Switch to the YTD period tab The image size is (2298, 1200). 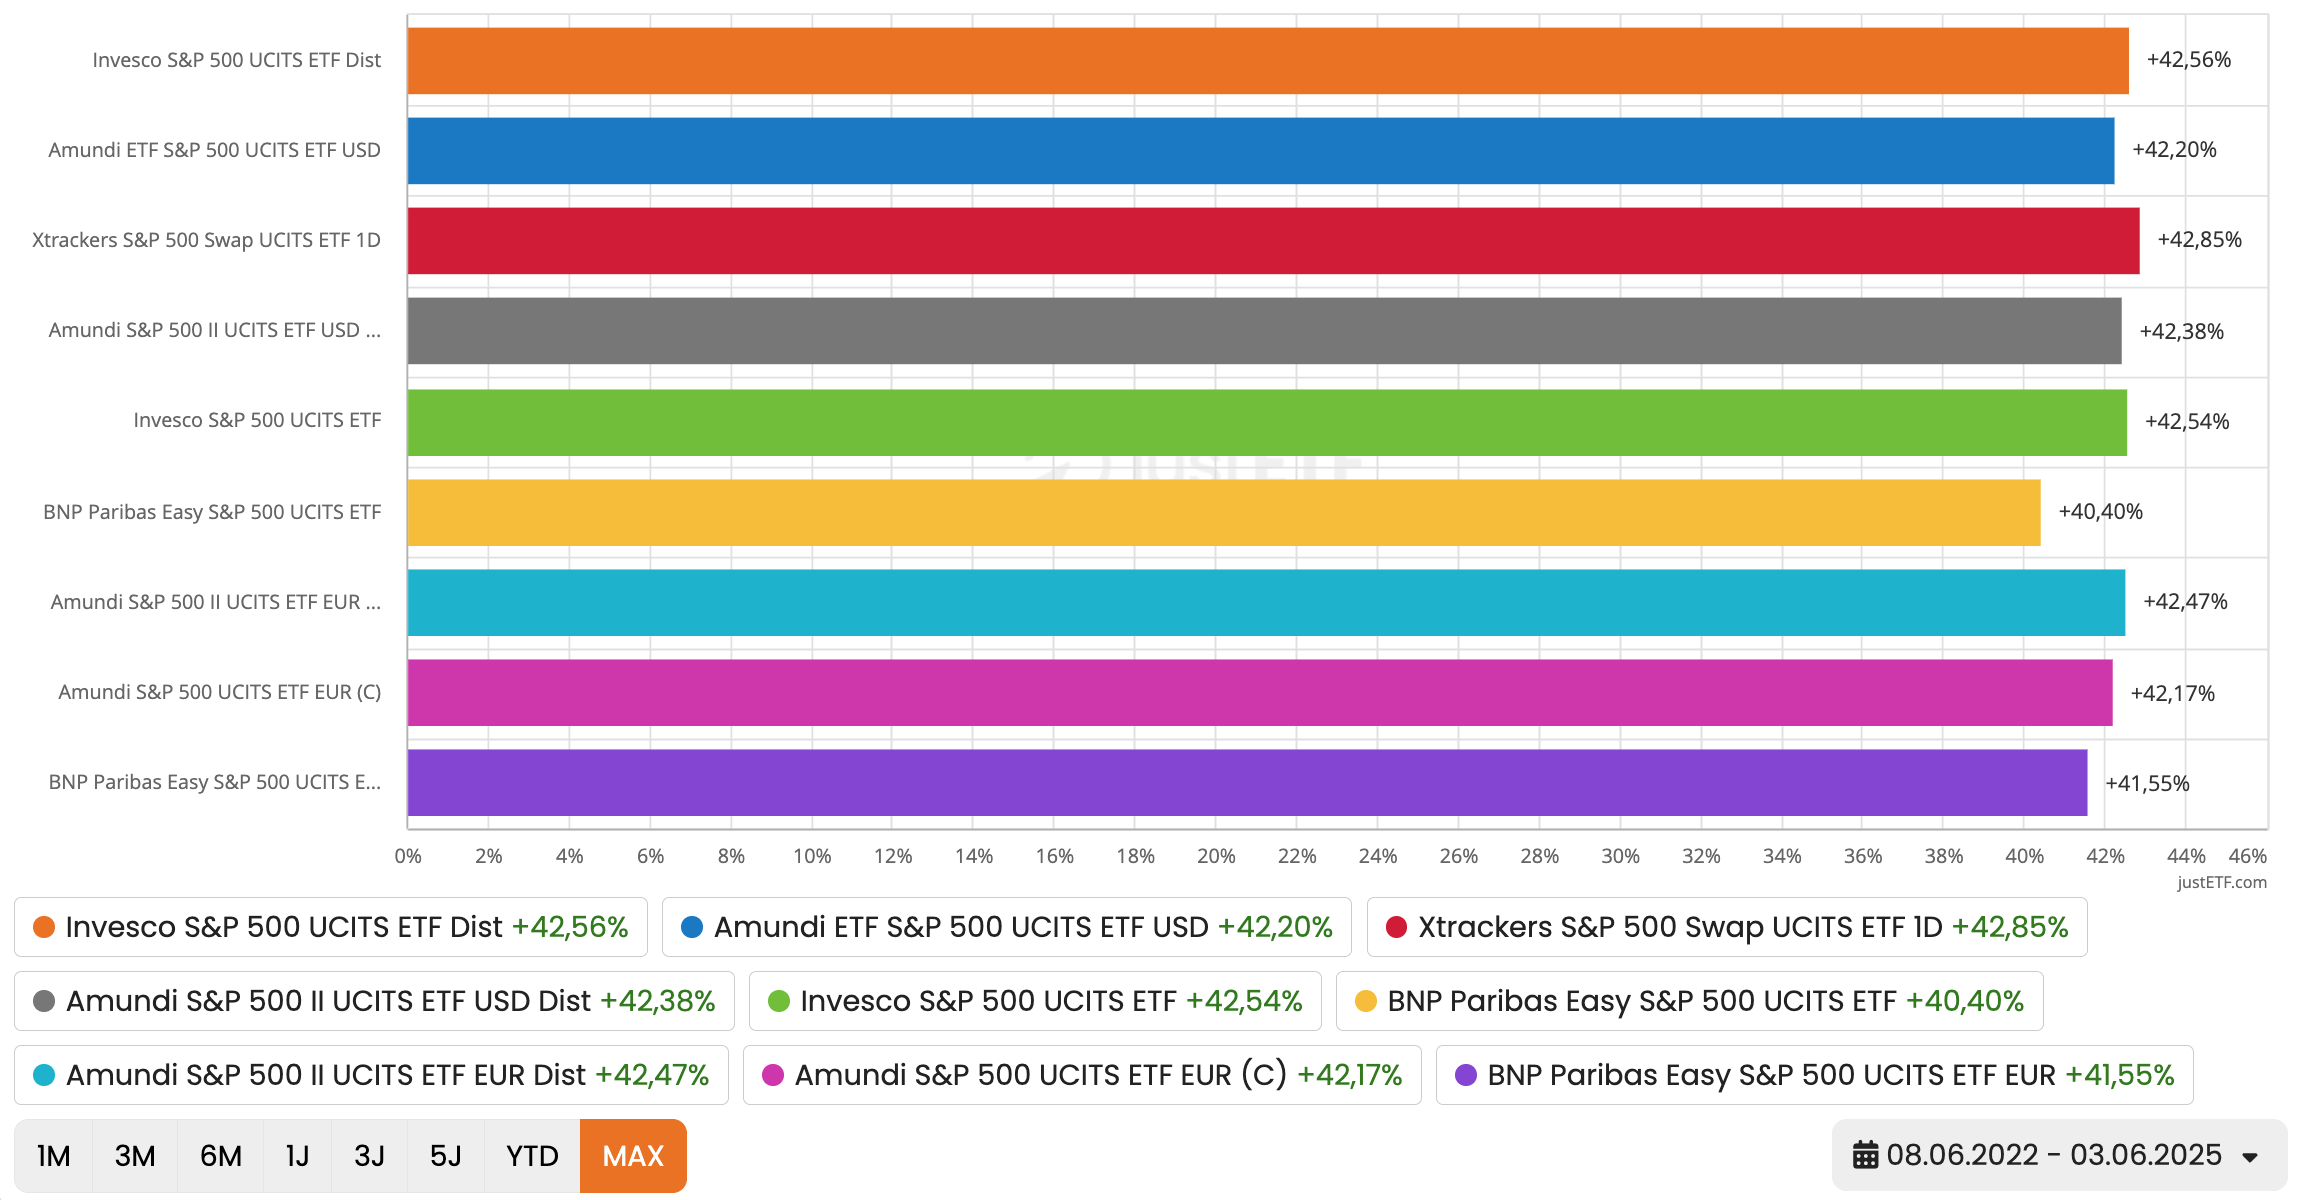click(x=532, y=1155)
